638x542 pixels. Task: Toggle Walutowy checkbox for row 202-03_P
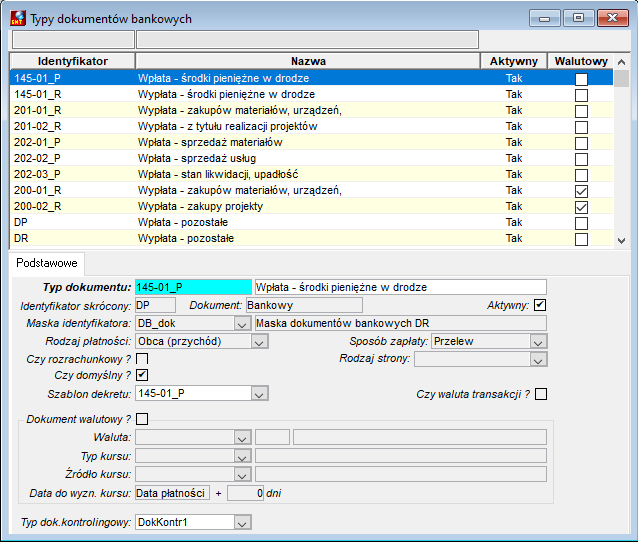[581, 175]
